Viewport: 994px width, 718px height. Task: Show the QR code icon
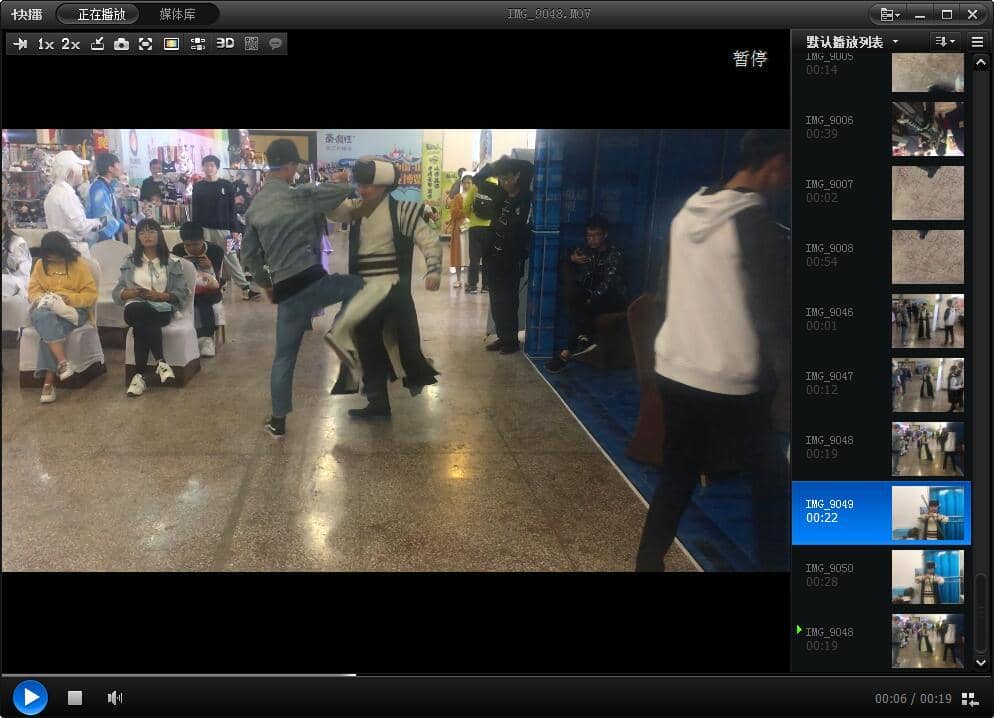click(x=252, y=44)
